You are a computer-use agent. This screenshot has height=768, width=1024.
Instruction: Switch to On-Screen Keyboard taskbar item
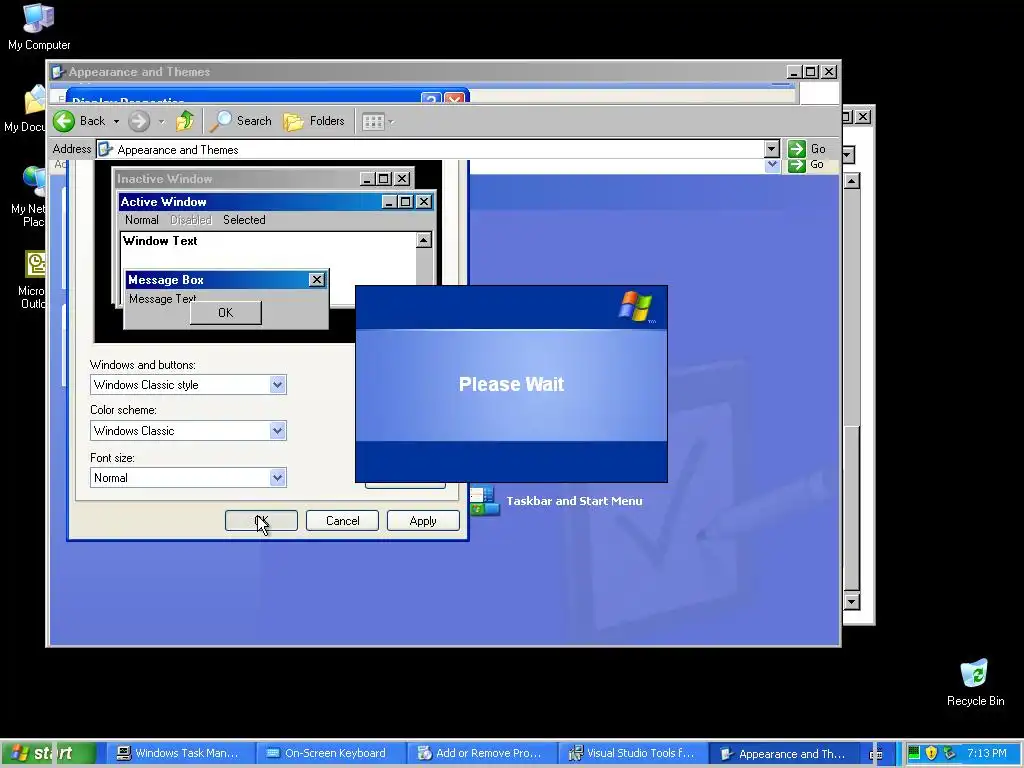pos(330,753)
